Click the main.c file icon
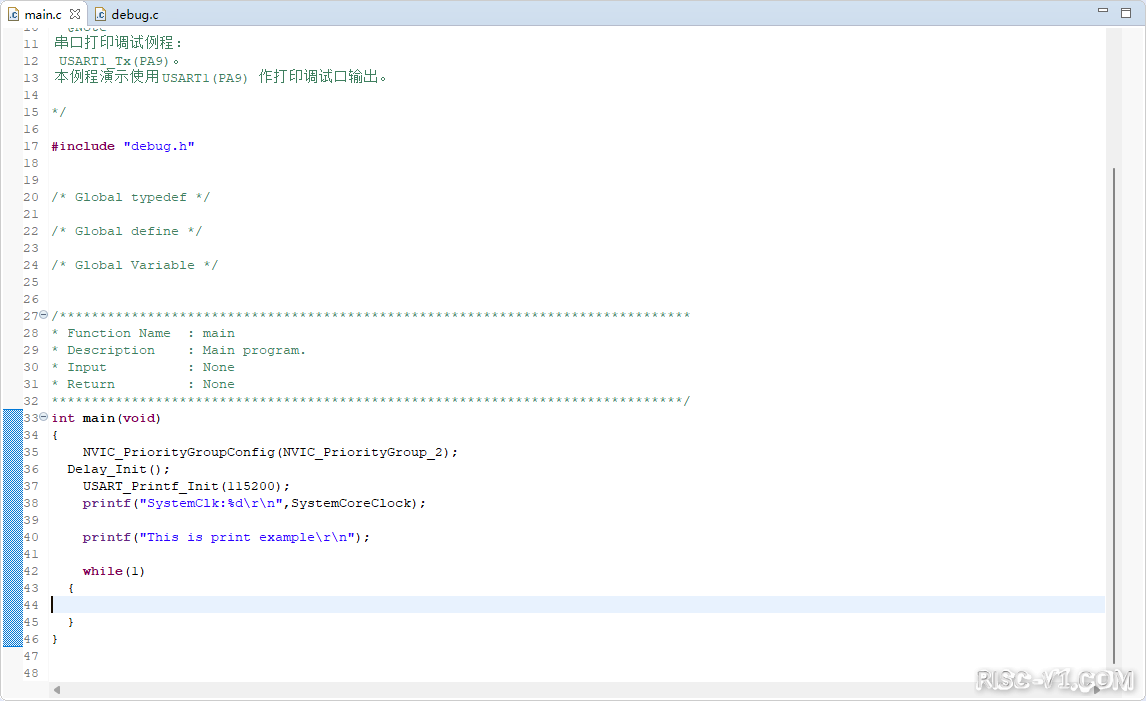1146x701 pixels. pos(13,14)
